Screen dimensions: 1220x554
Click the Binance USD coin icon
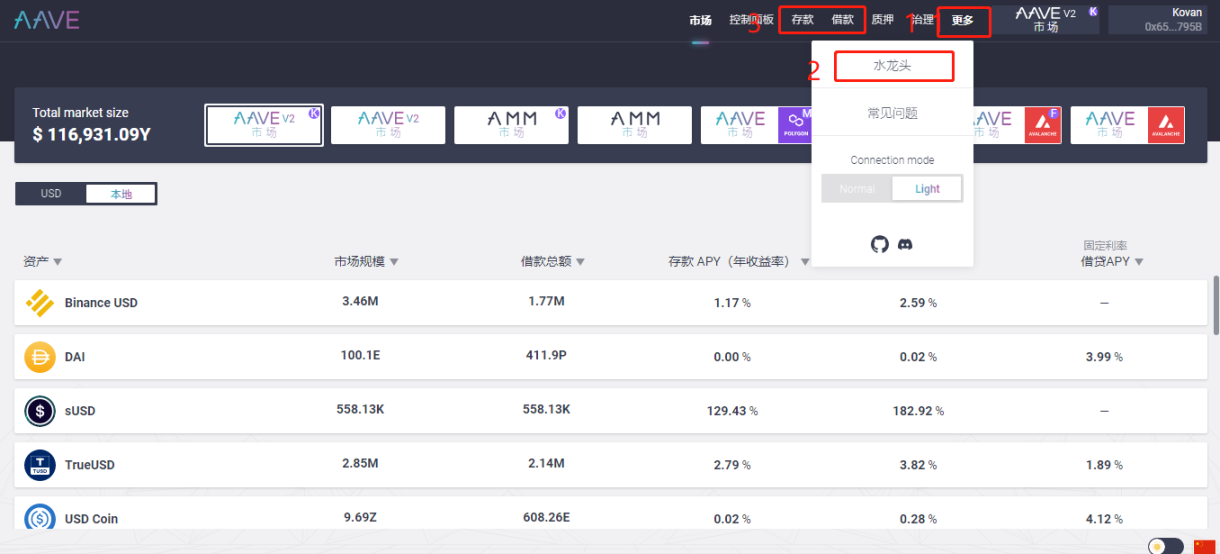coord(40,303)
